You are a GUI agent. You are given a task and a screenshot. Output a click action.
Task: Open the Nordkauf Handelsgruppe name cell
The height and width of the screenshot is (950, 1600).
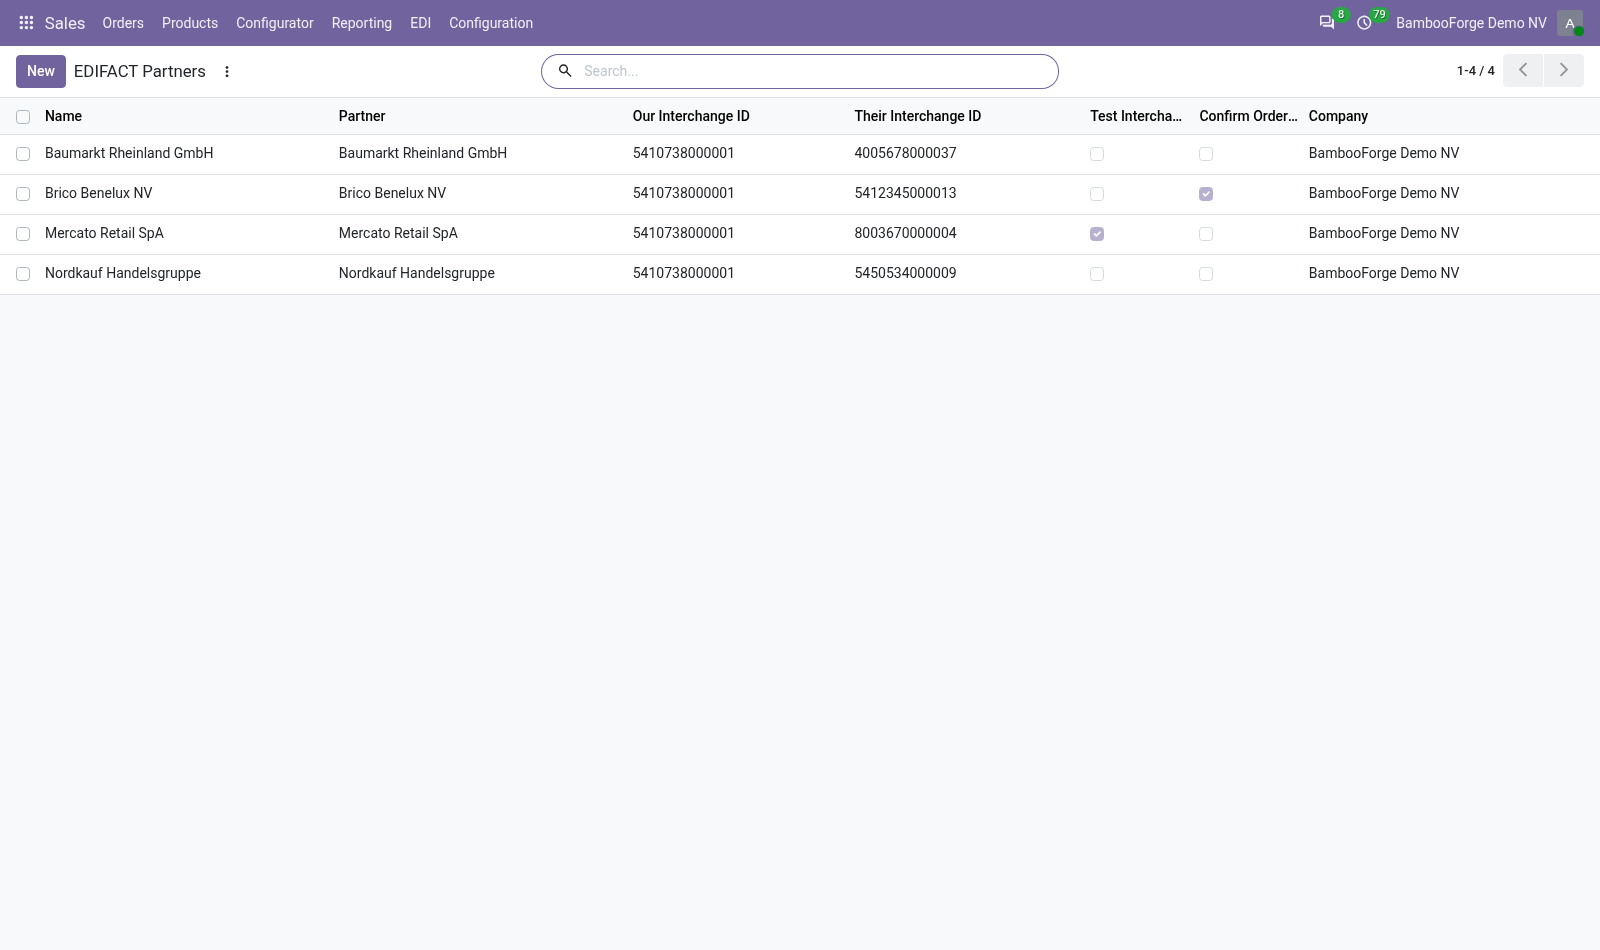coord(123,273)
